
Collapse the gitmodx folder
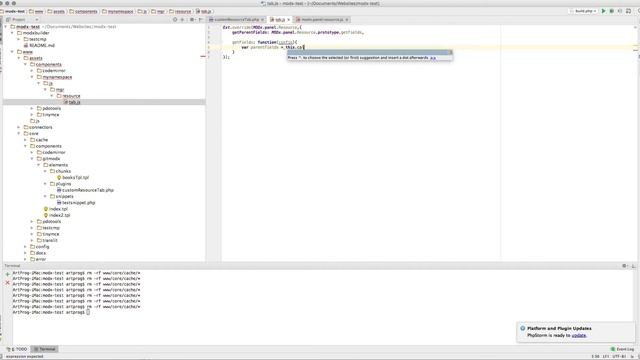click(32, 158)
